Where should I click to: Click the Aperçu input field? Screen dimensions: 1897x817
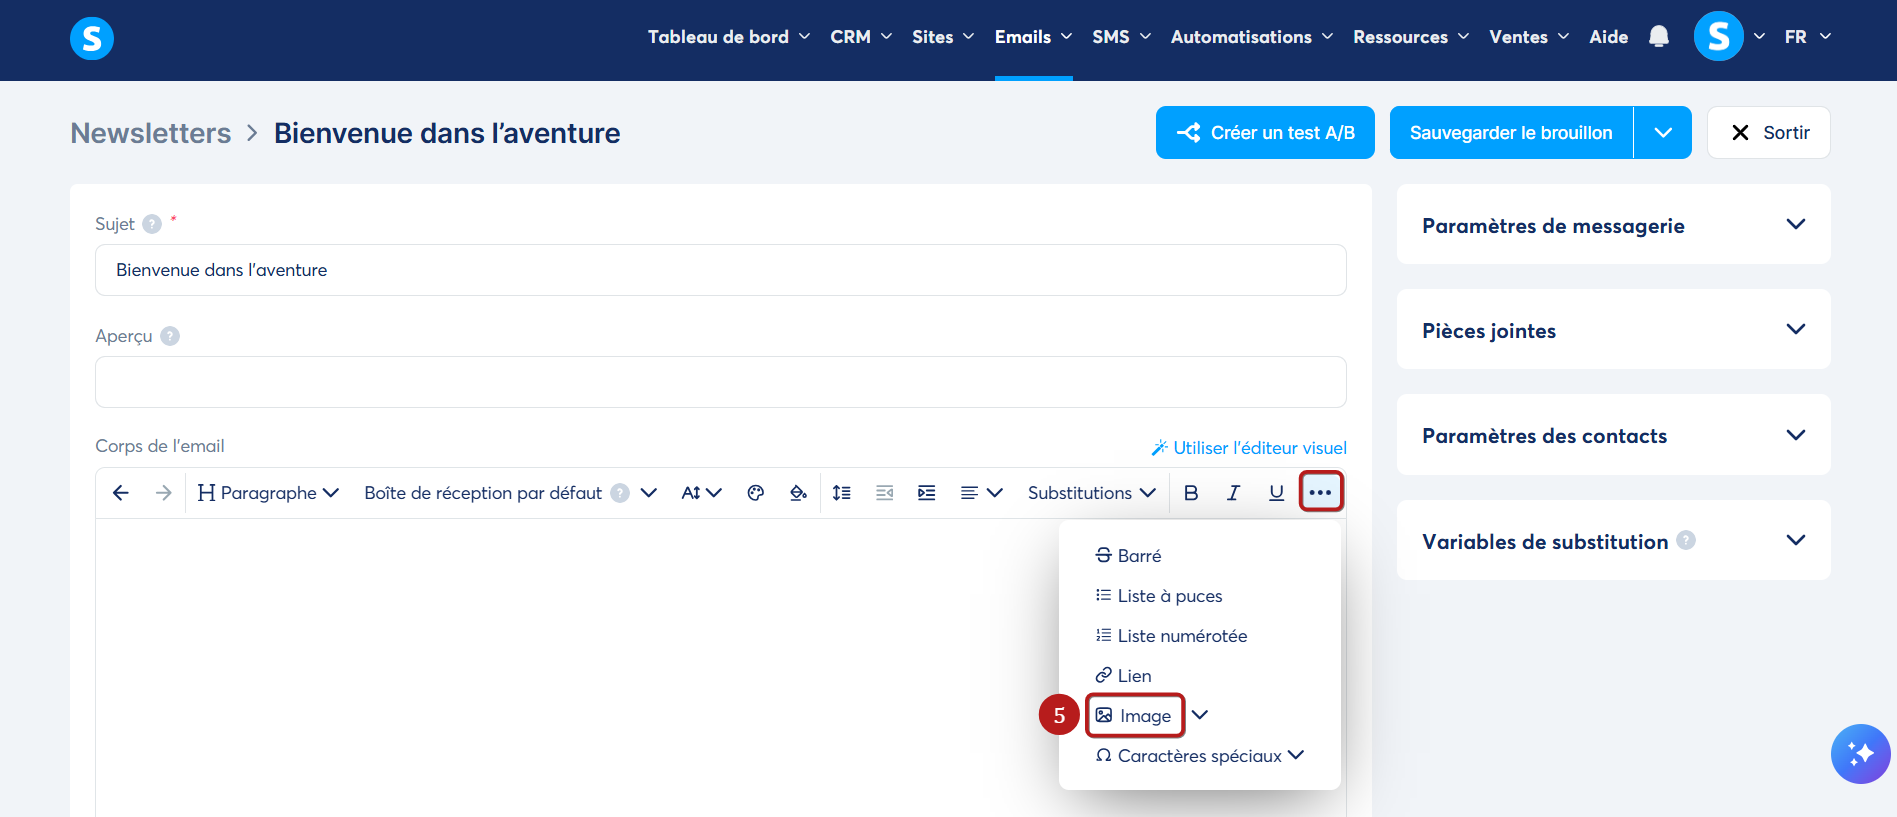click(x=721, y=382)
